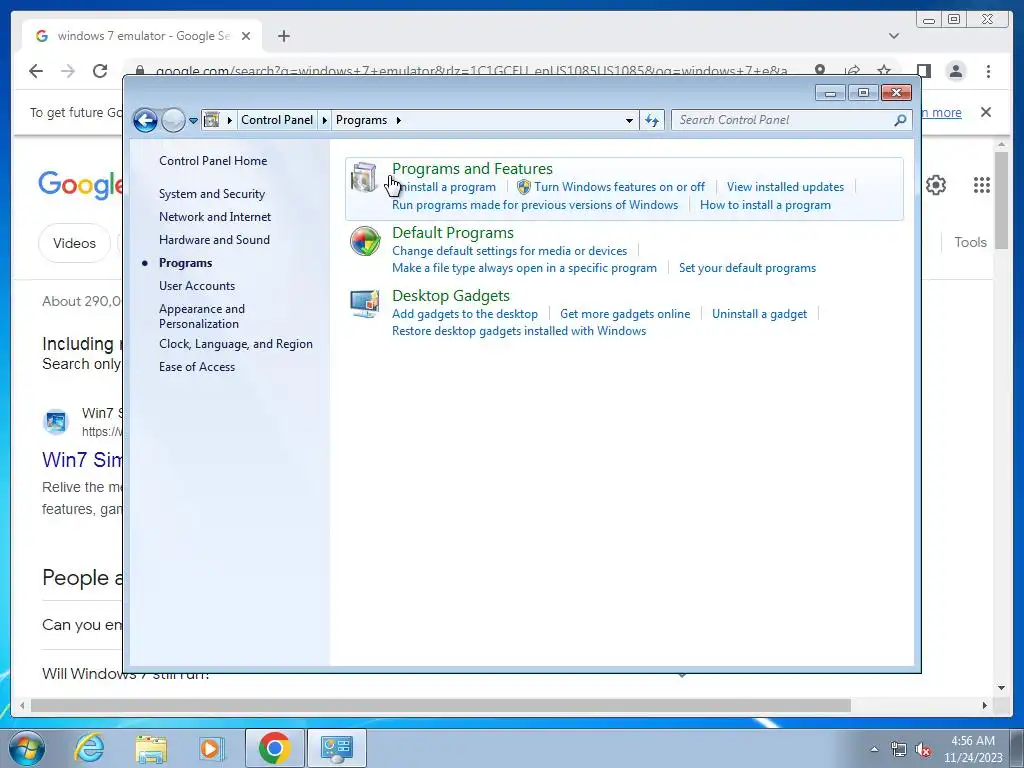
Task: Open Ease of Access category
Action: point(197,366)
